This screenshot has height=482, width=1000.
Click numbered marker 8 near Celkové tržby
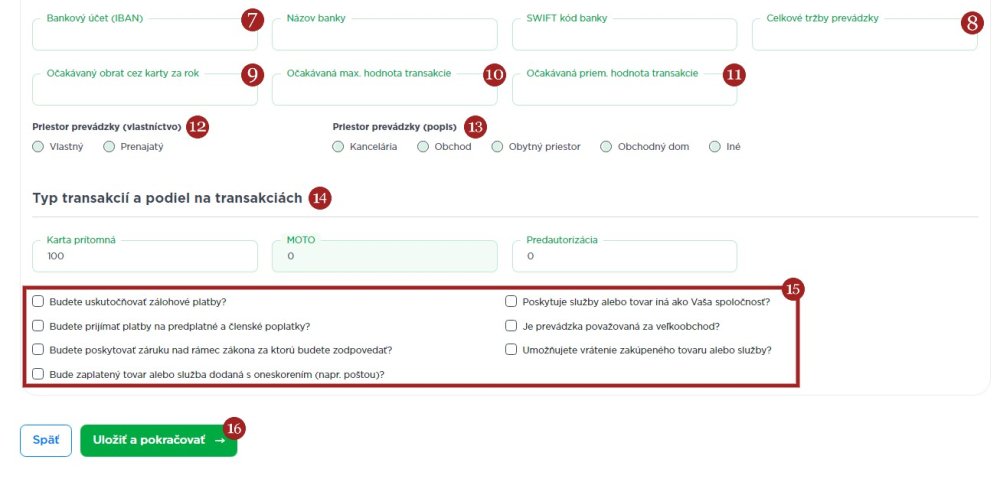coord(972,22)
